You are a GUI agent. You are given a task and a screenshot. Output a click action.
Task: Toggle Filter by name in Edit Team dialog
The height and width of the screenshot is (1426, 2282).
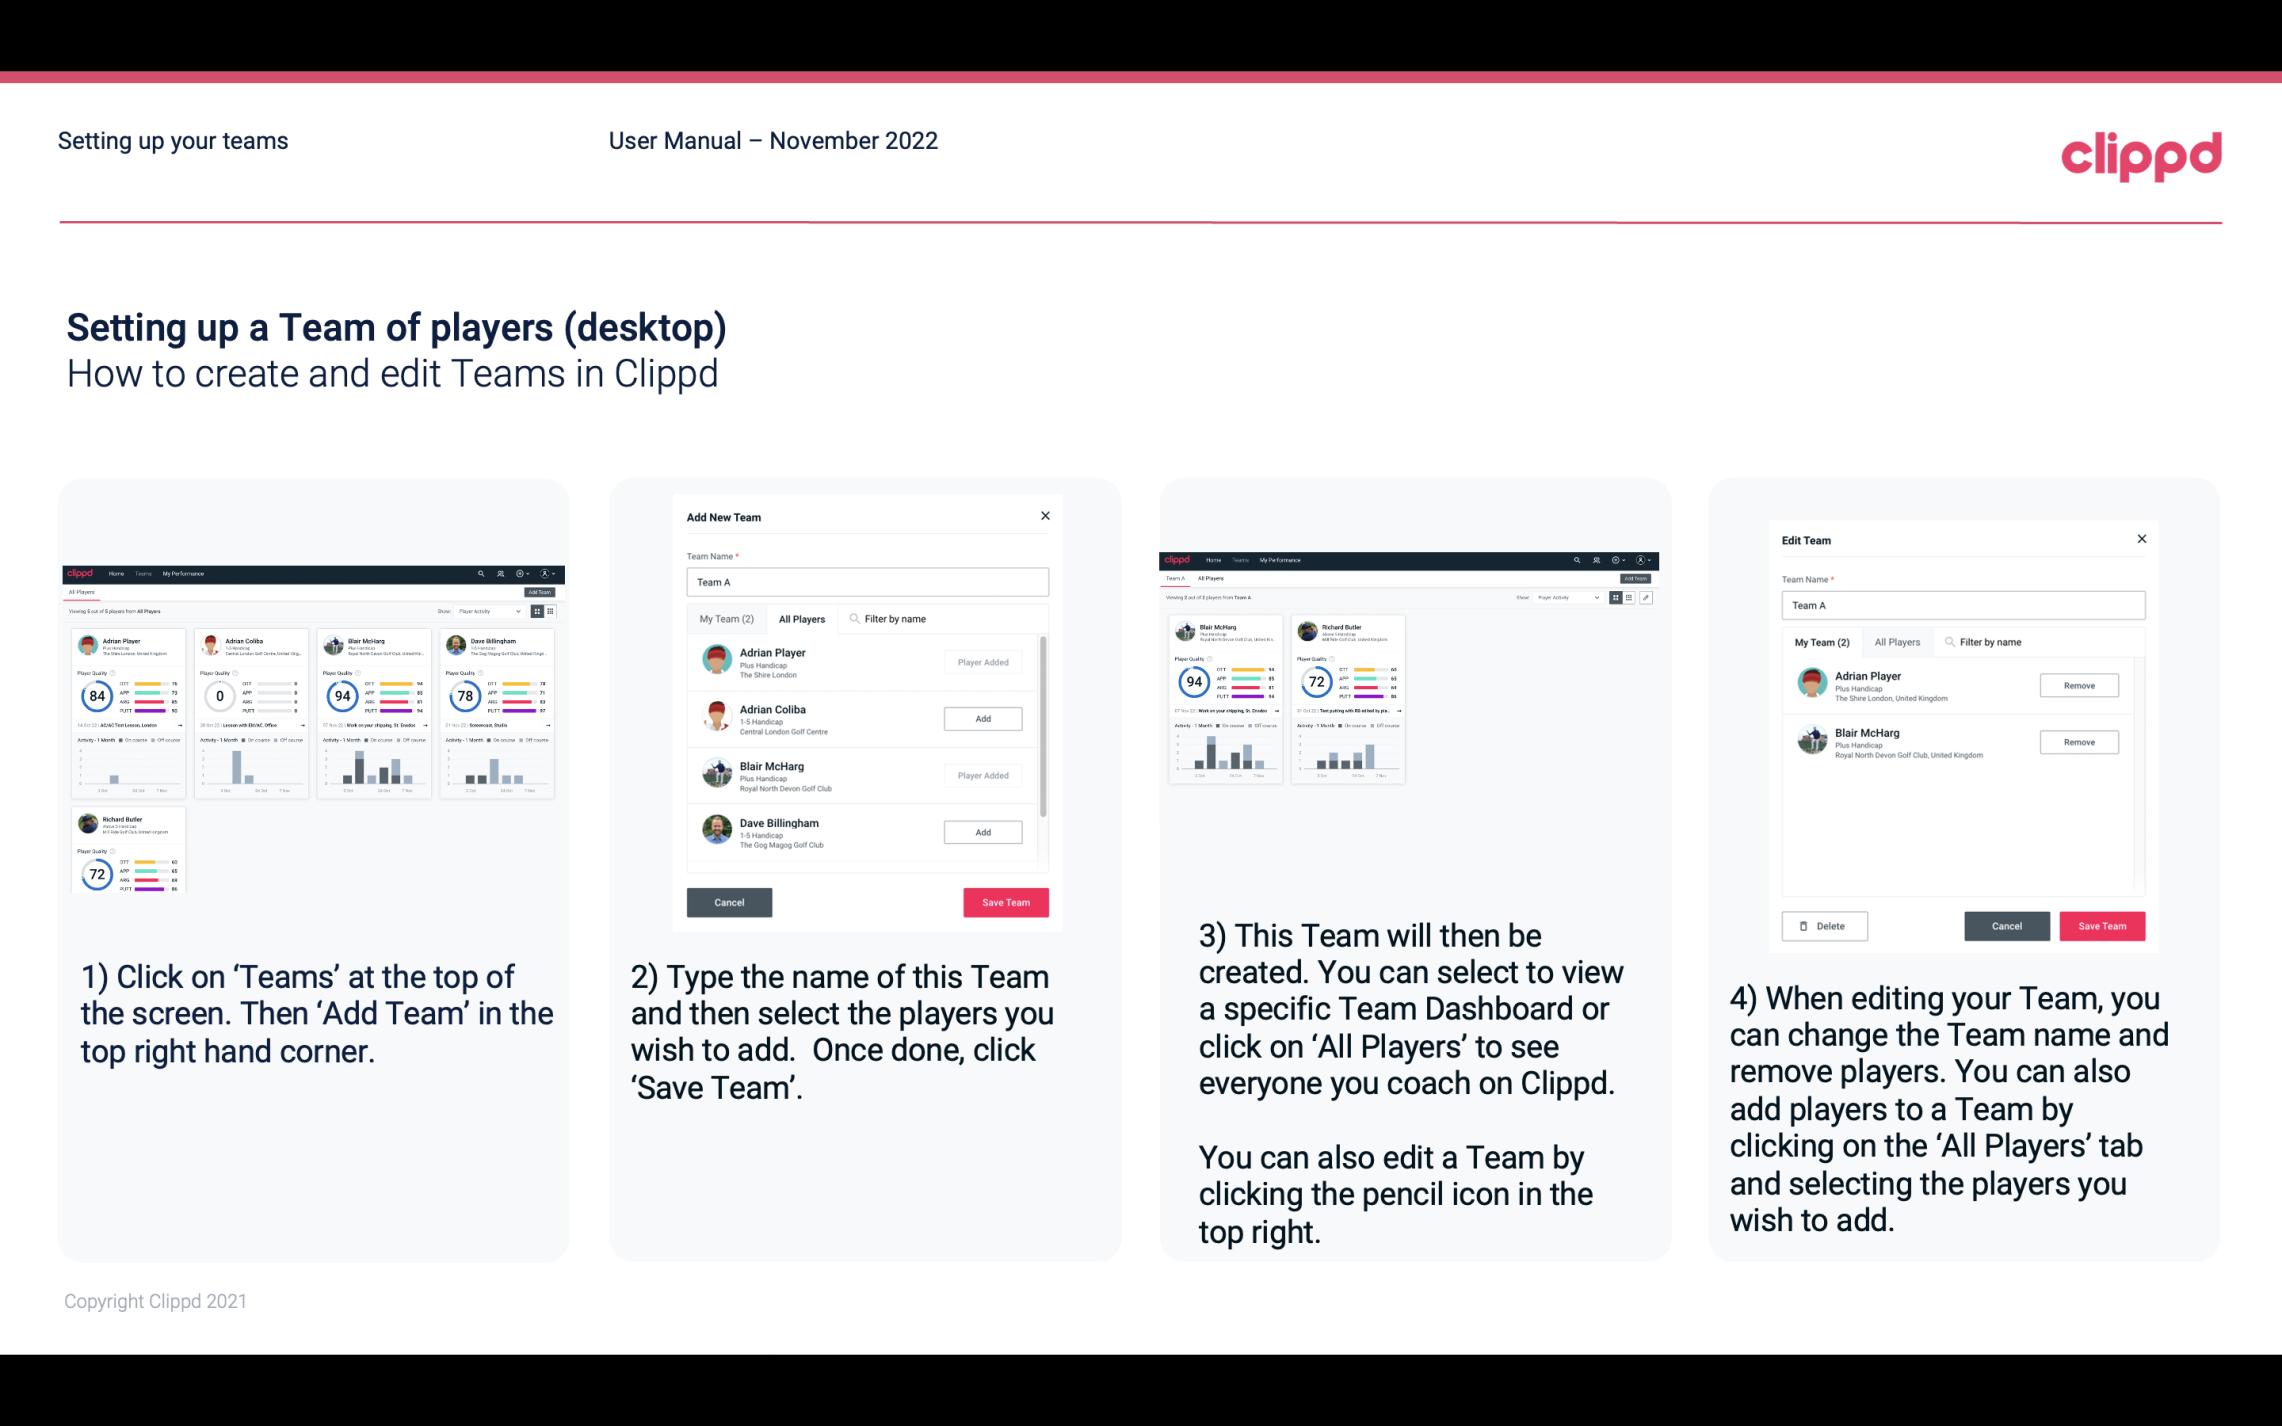1988,642
